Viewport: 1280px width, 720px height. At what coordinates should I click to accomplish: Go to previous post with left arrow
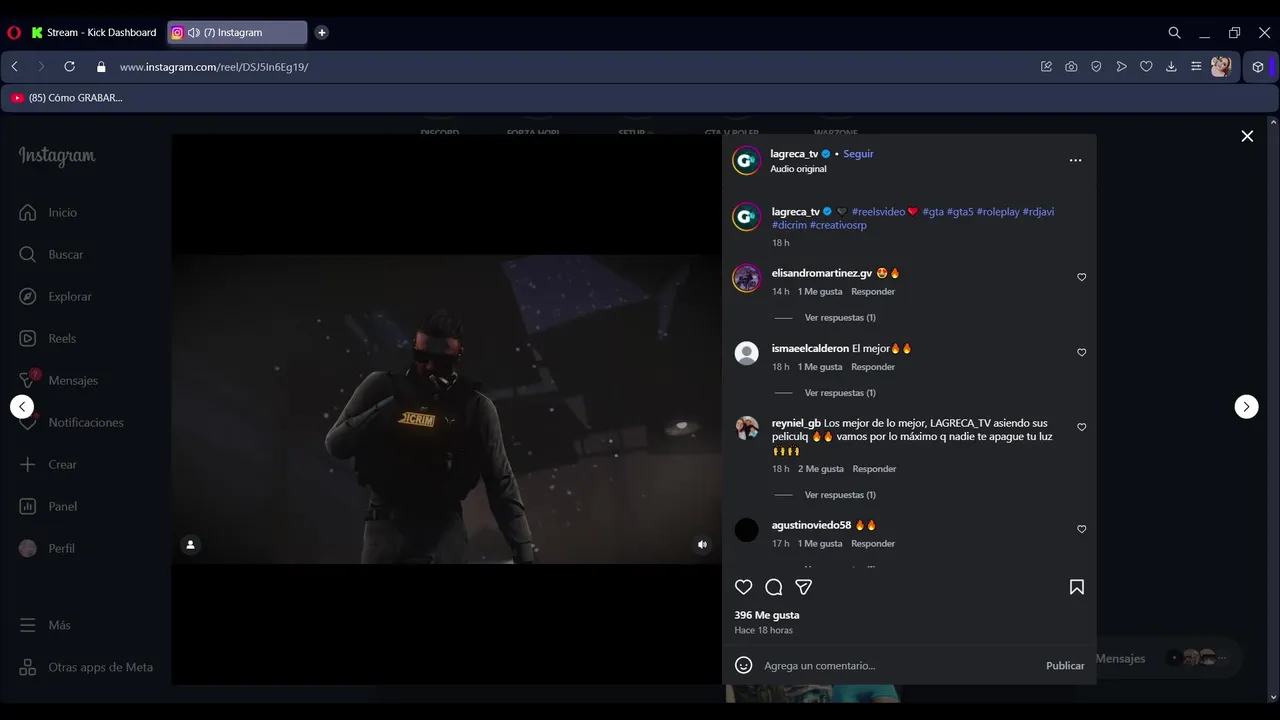[x=22, y=406]
